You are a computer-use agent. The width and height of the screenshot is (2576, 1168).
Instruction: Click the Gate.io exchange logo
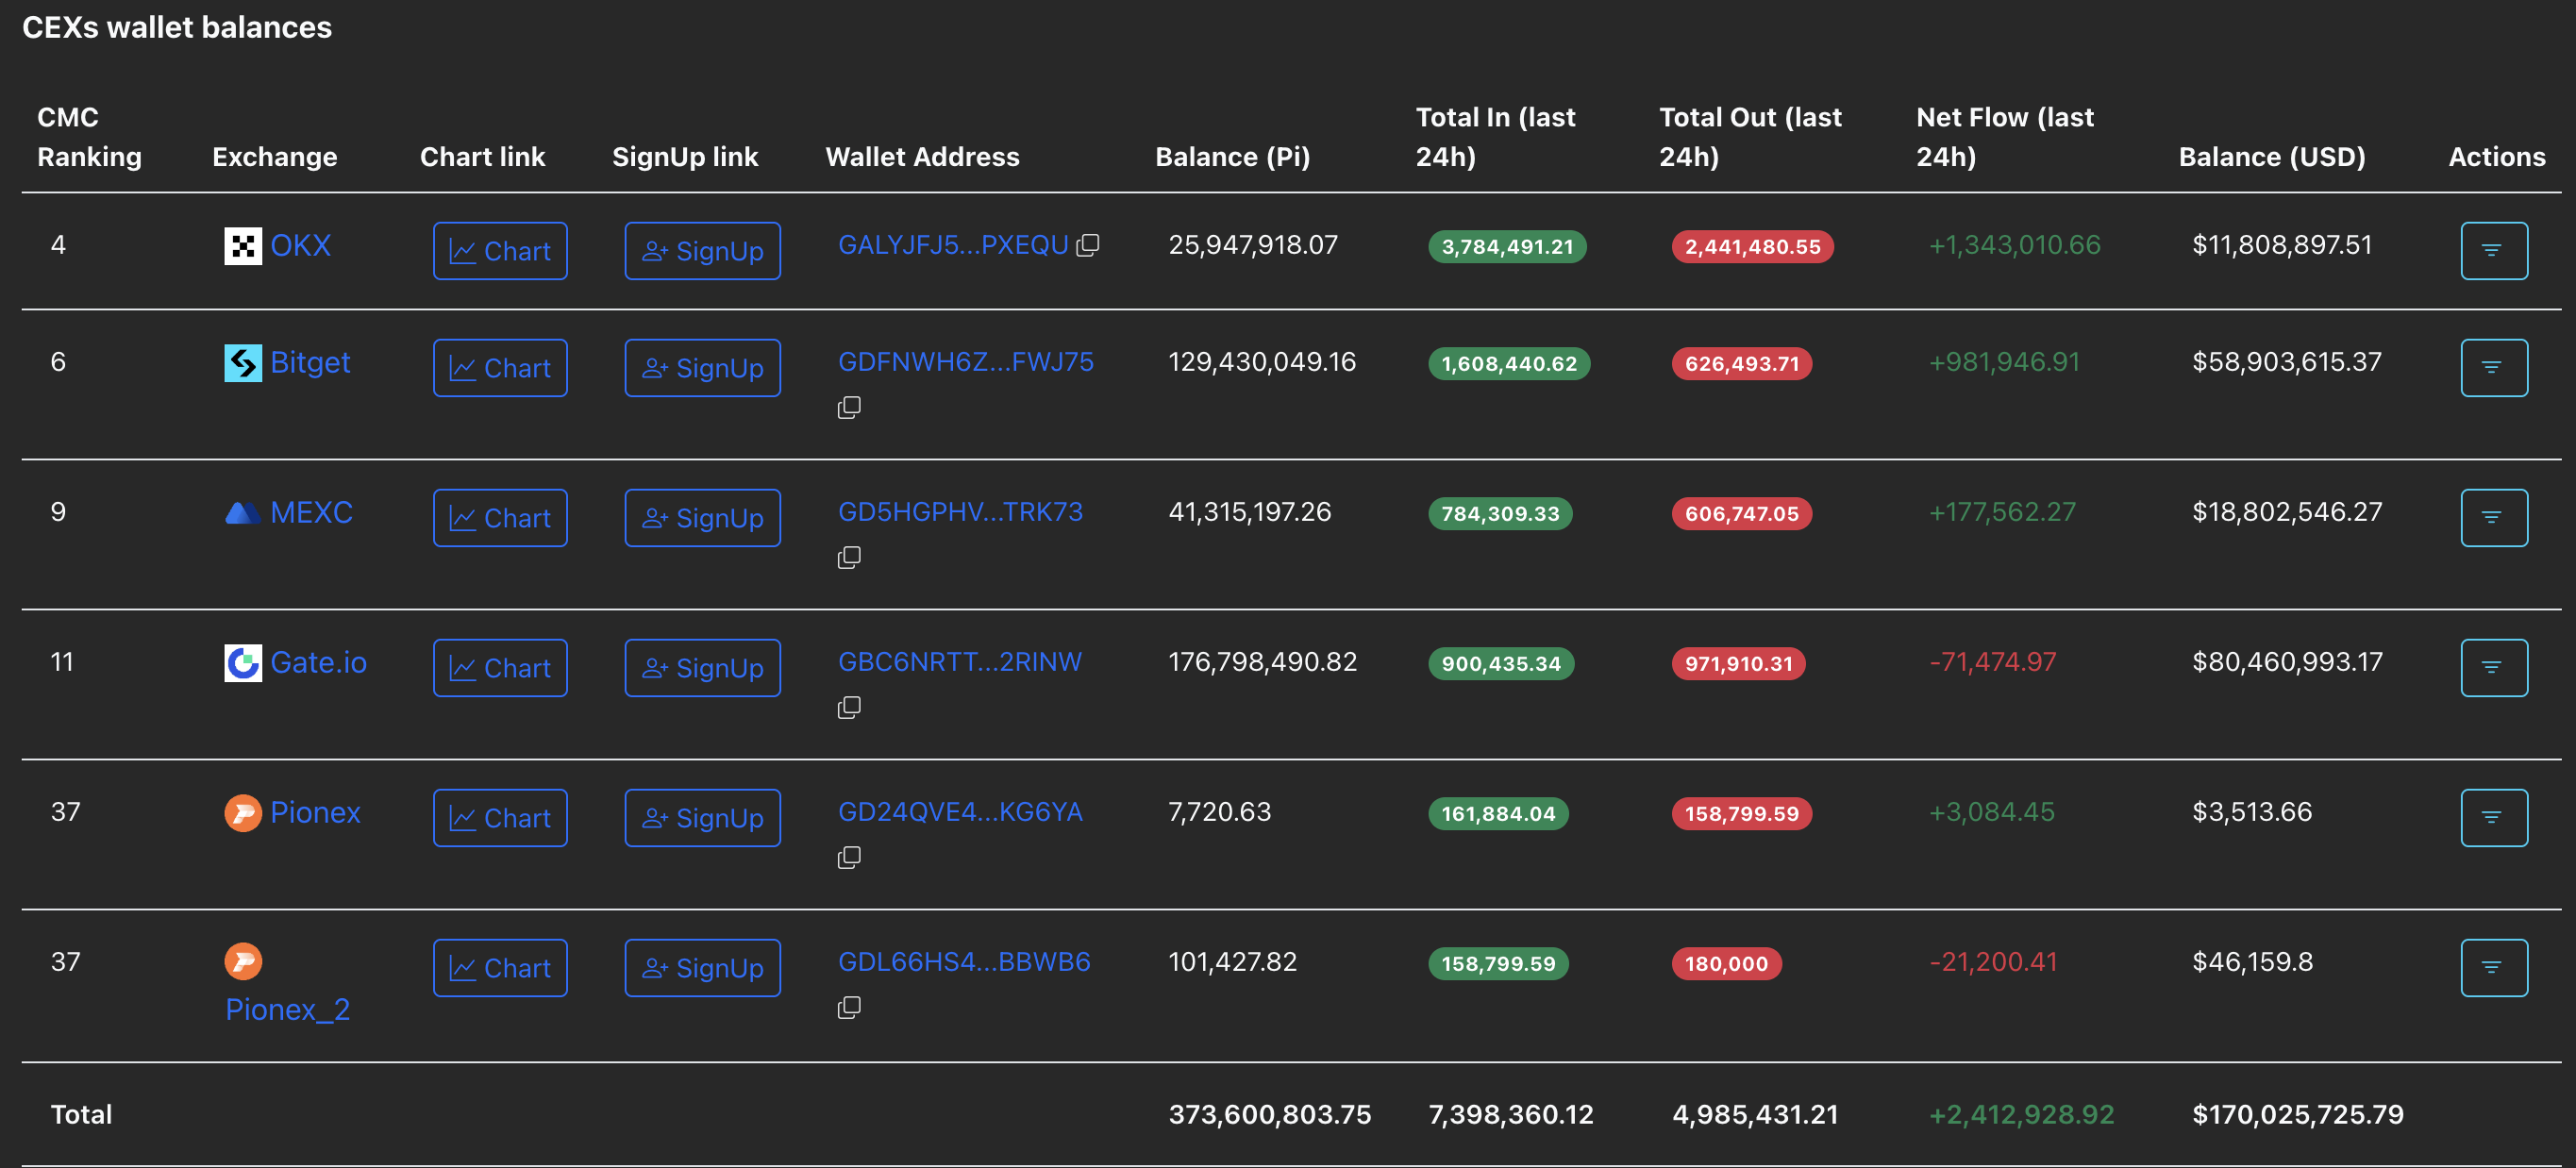tap(243, 662)
